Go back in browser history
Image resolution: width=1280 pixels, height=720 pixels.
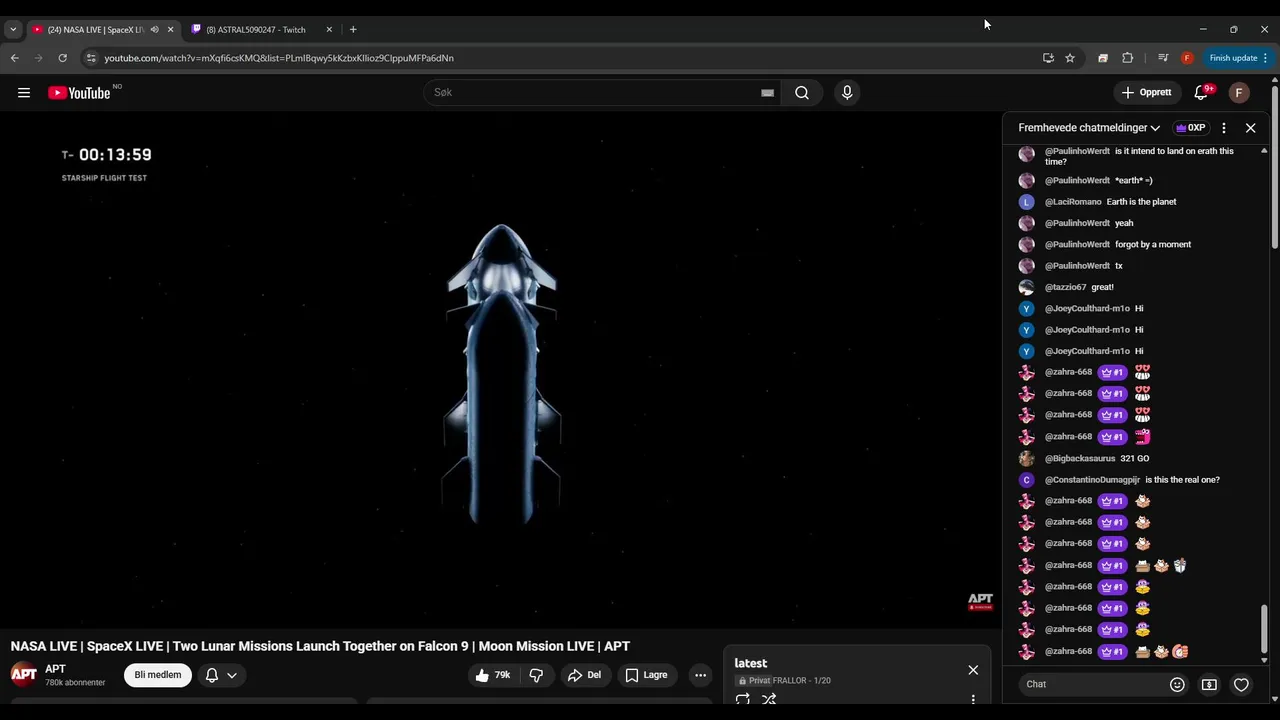pos(14,58)
